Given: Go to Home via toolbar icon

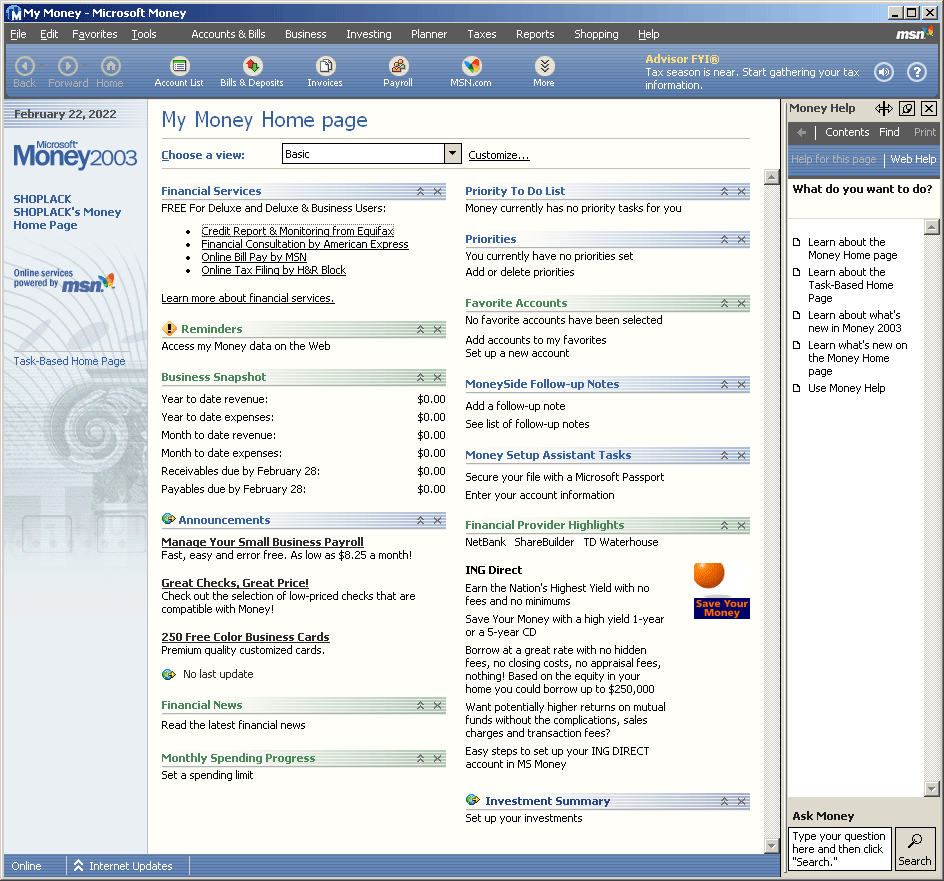Looking at the screenshot, I should coord(110,72).
